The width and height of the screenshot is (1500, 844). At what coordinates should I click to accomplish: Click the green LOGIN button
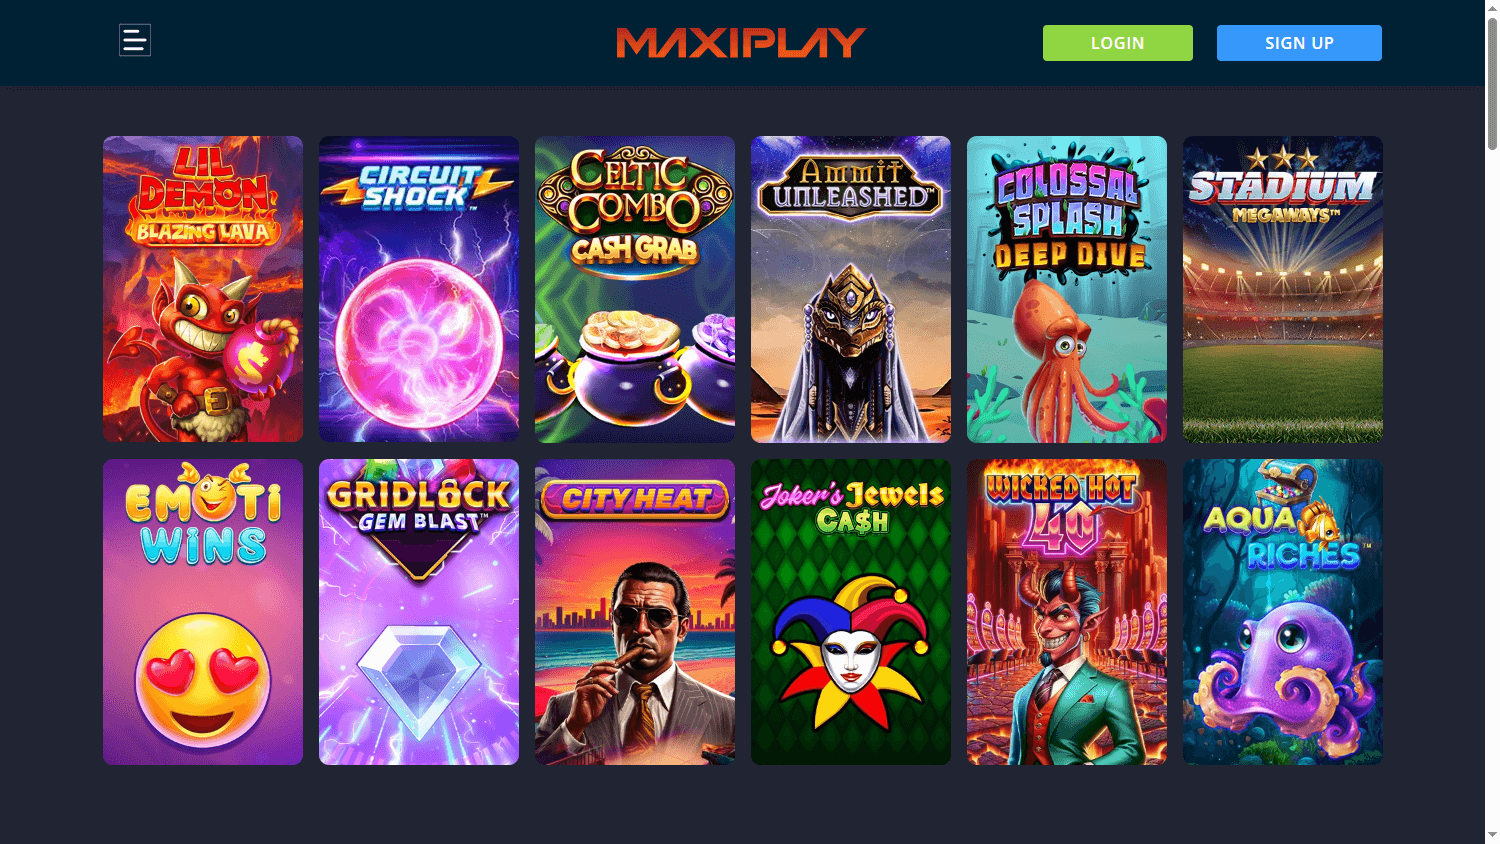[1117, 43]
